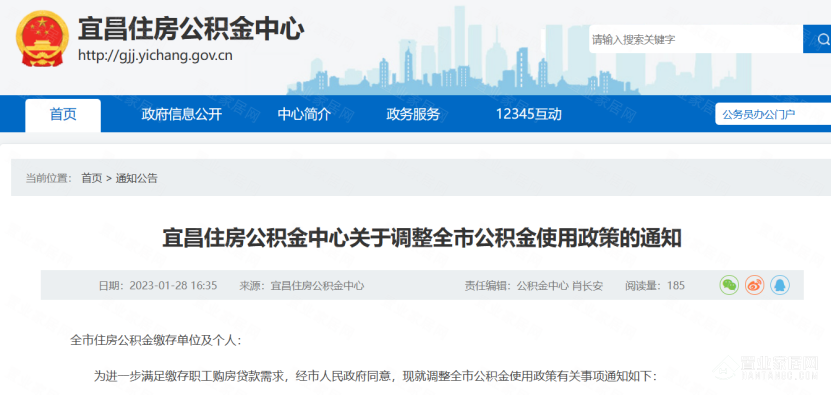Click 首页 in the breadcrumb
Screen dimensions: 831x395
pyautogui.click(x=91, y=178)
